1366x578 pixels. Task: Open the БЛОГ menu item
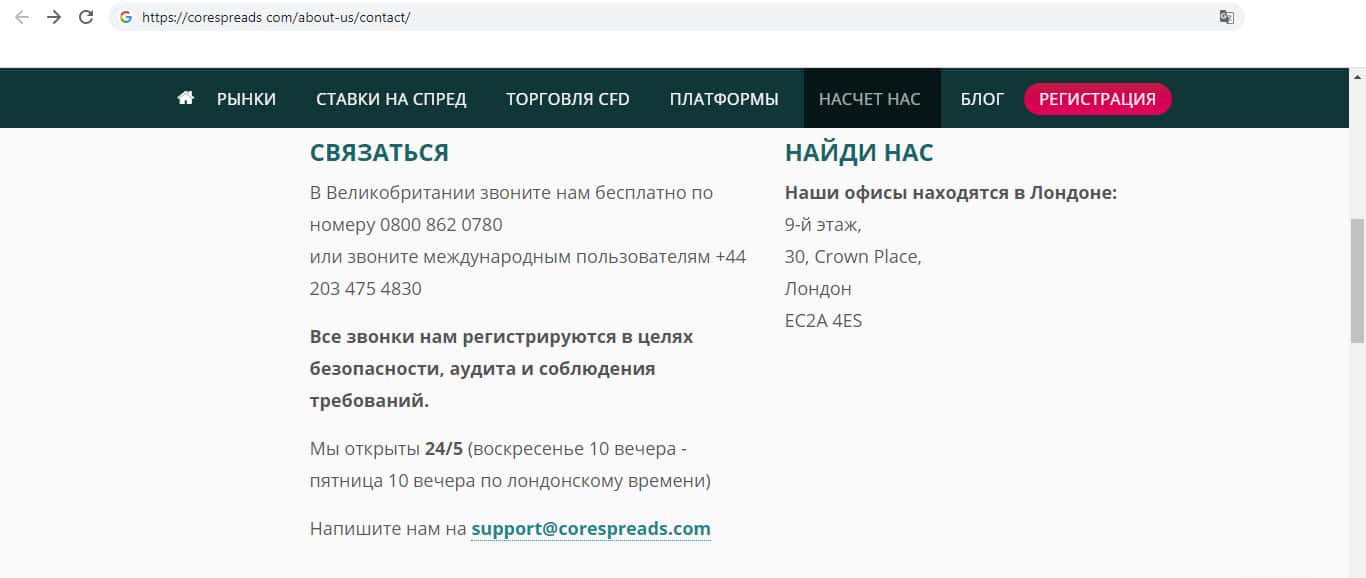[982, 99]
